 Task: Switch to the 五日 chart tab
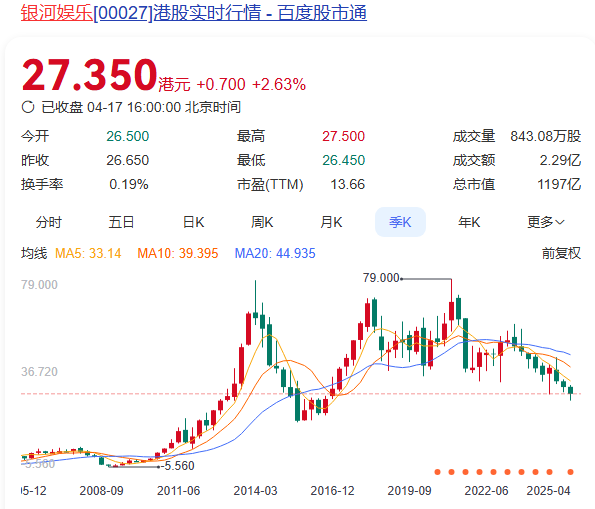point(121,222)
